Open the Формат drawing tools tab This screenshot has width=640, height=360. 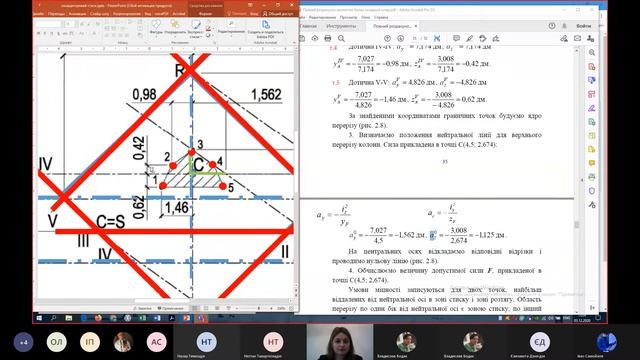[x=205, y=14]
